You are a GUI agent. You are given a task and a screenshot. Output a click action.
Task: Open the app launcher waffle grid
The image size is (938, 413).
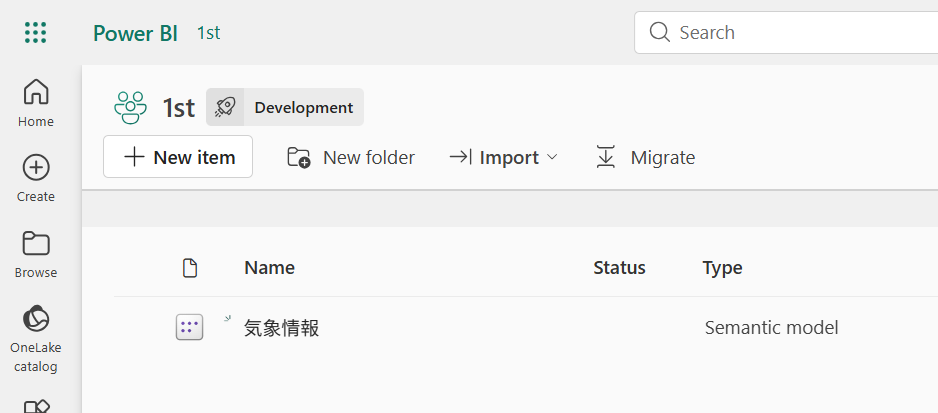[36, 32]
